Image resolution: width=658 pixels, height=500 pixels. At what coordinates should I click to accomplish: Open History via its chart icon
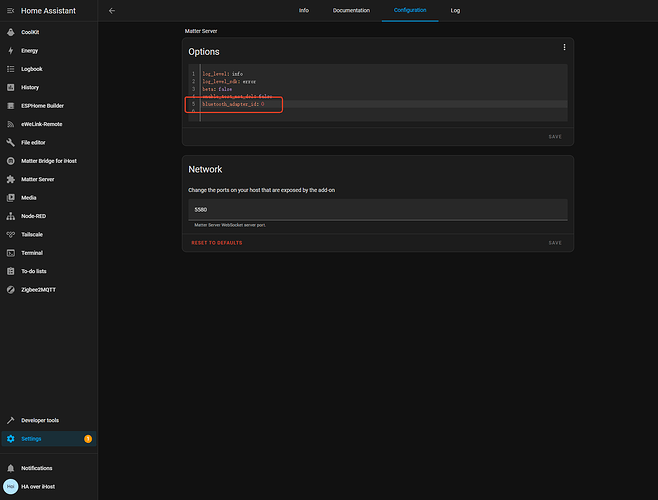(10, 87)
